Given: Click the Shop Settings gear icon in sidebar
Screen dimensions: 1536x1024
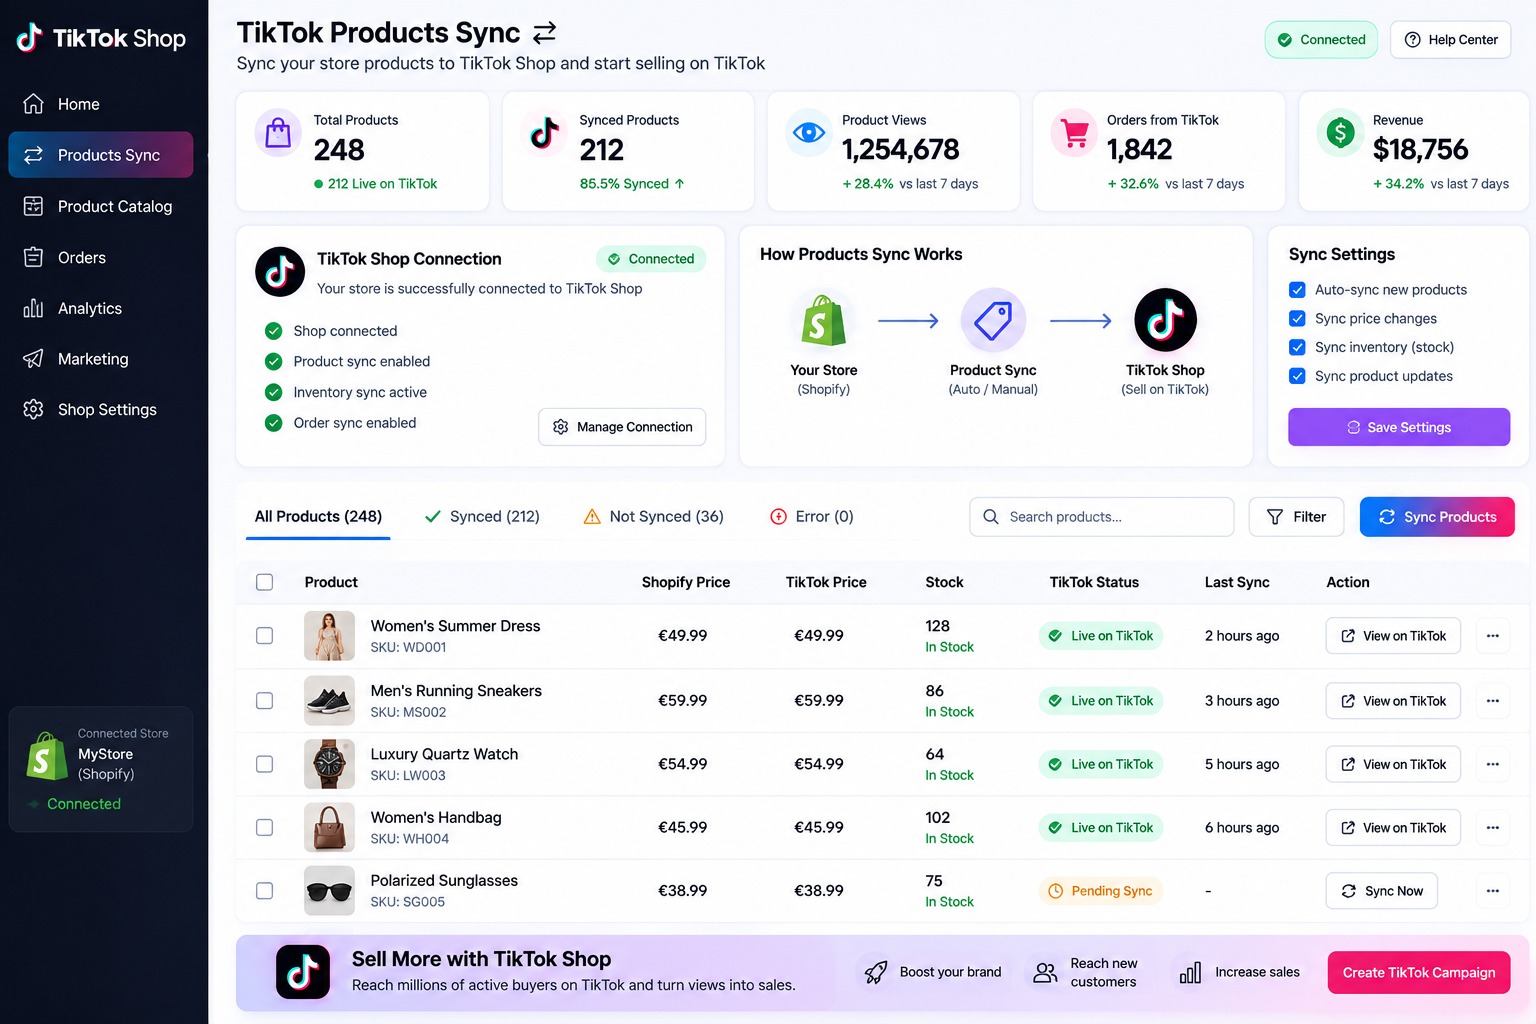Looking at the screenshot, I should coord(33,409).
